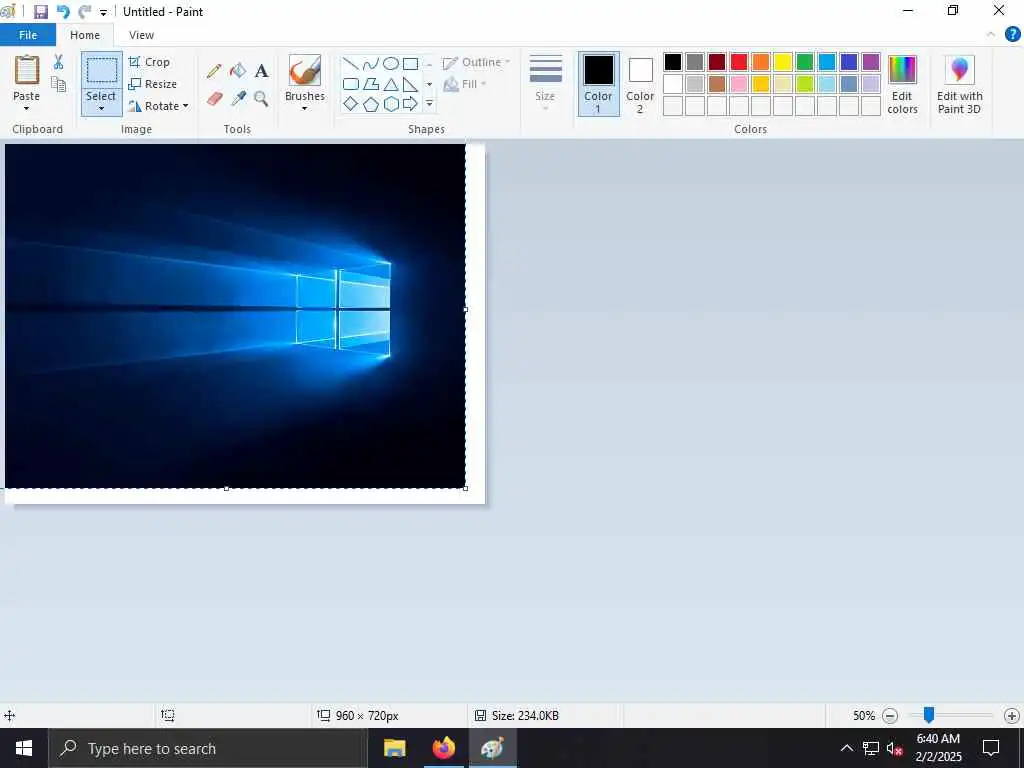The image size is (1024, 768).
Task: Open the Action Center notification icon
Action: (991, 748)
